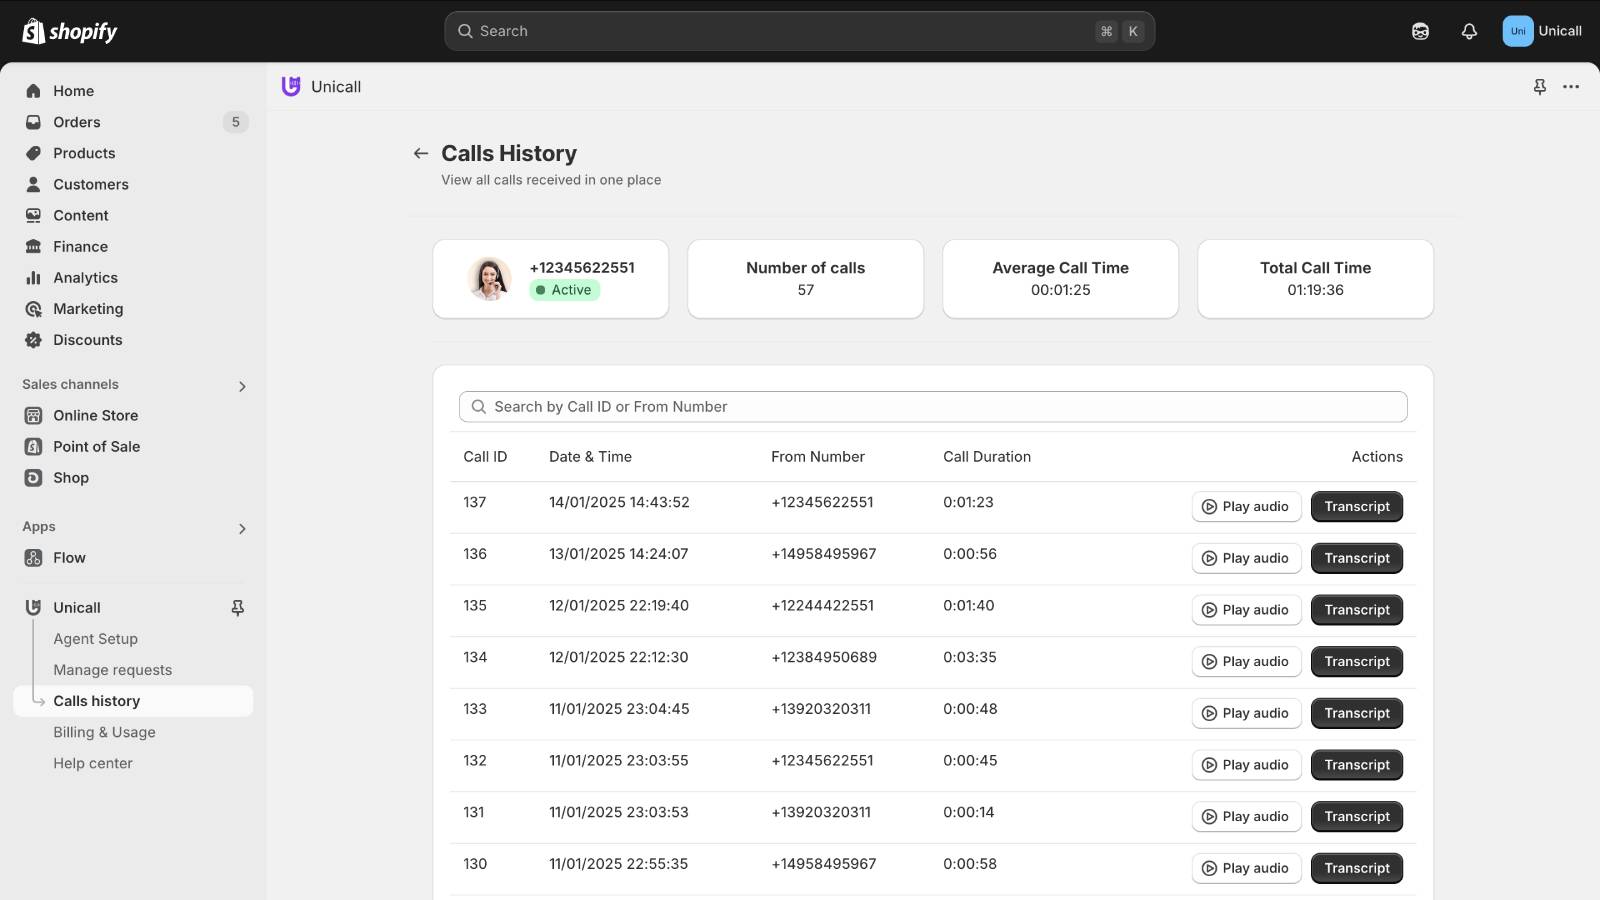1600x900 pixels.
Task: Select Calls history in sidebar
Action: coord(133,701)
